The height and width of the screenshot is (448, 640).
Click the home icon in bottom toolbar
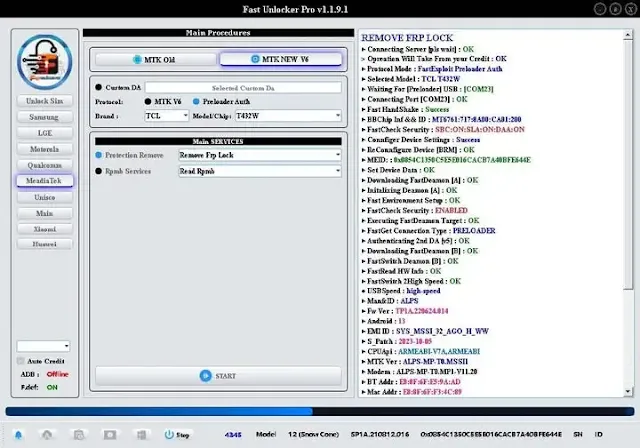[47, 435]
